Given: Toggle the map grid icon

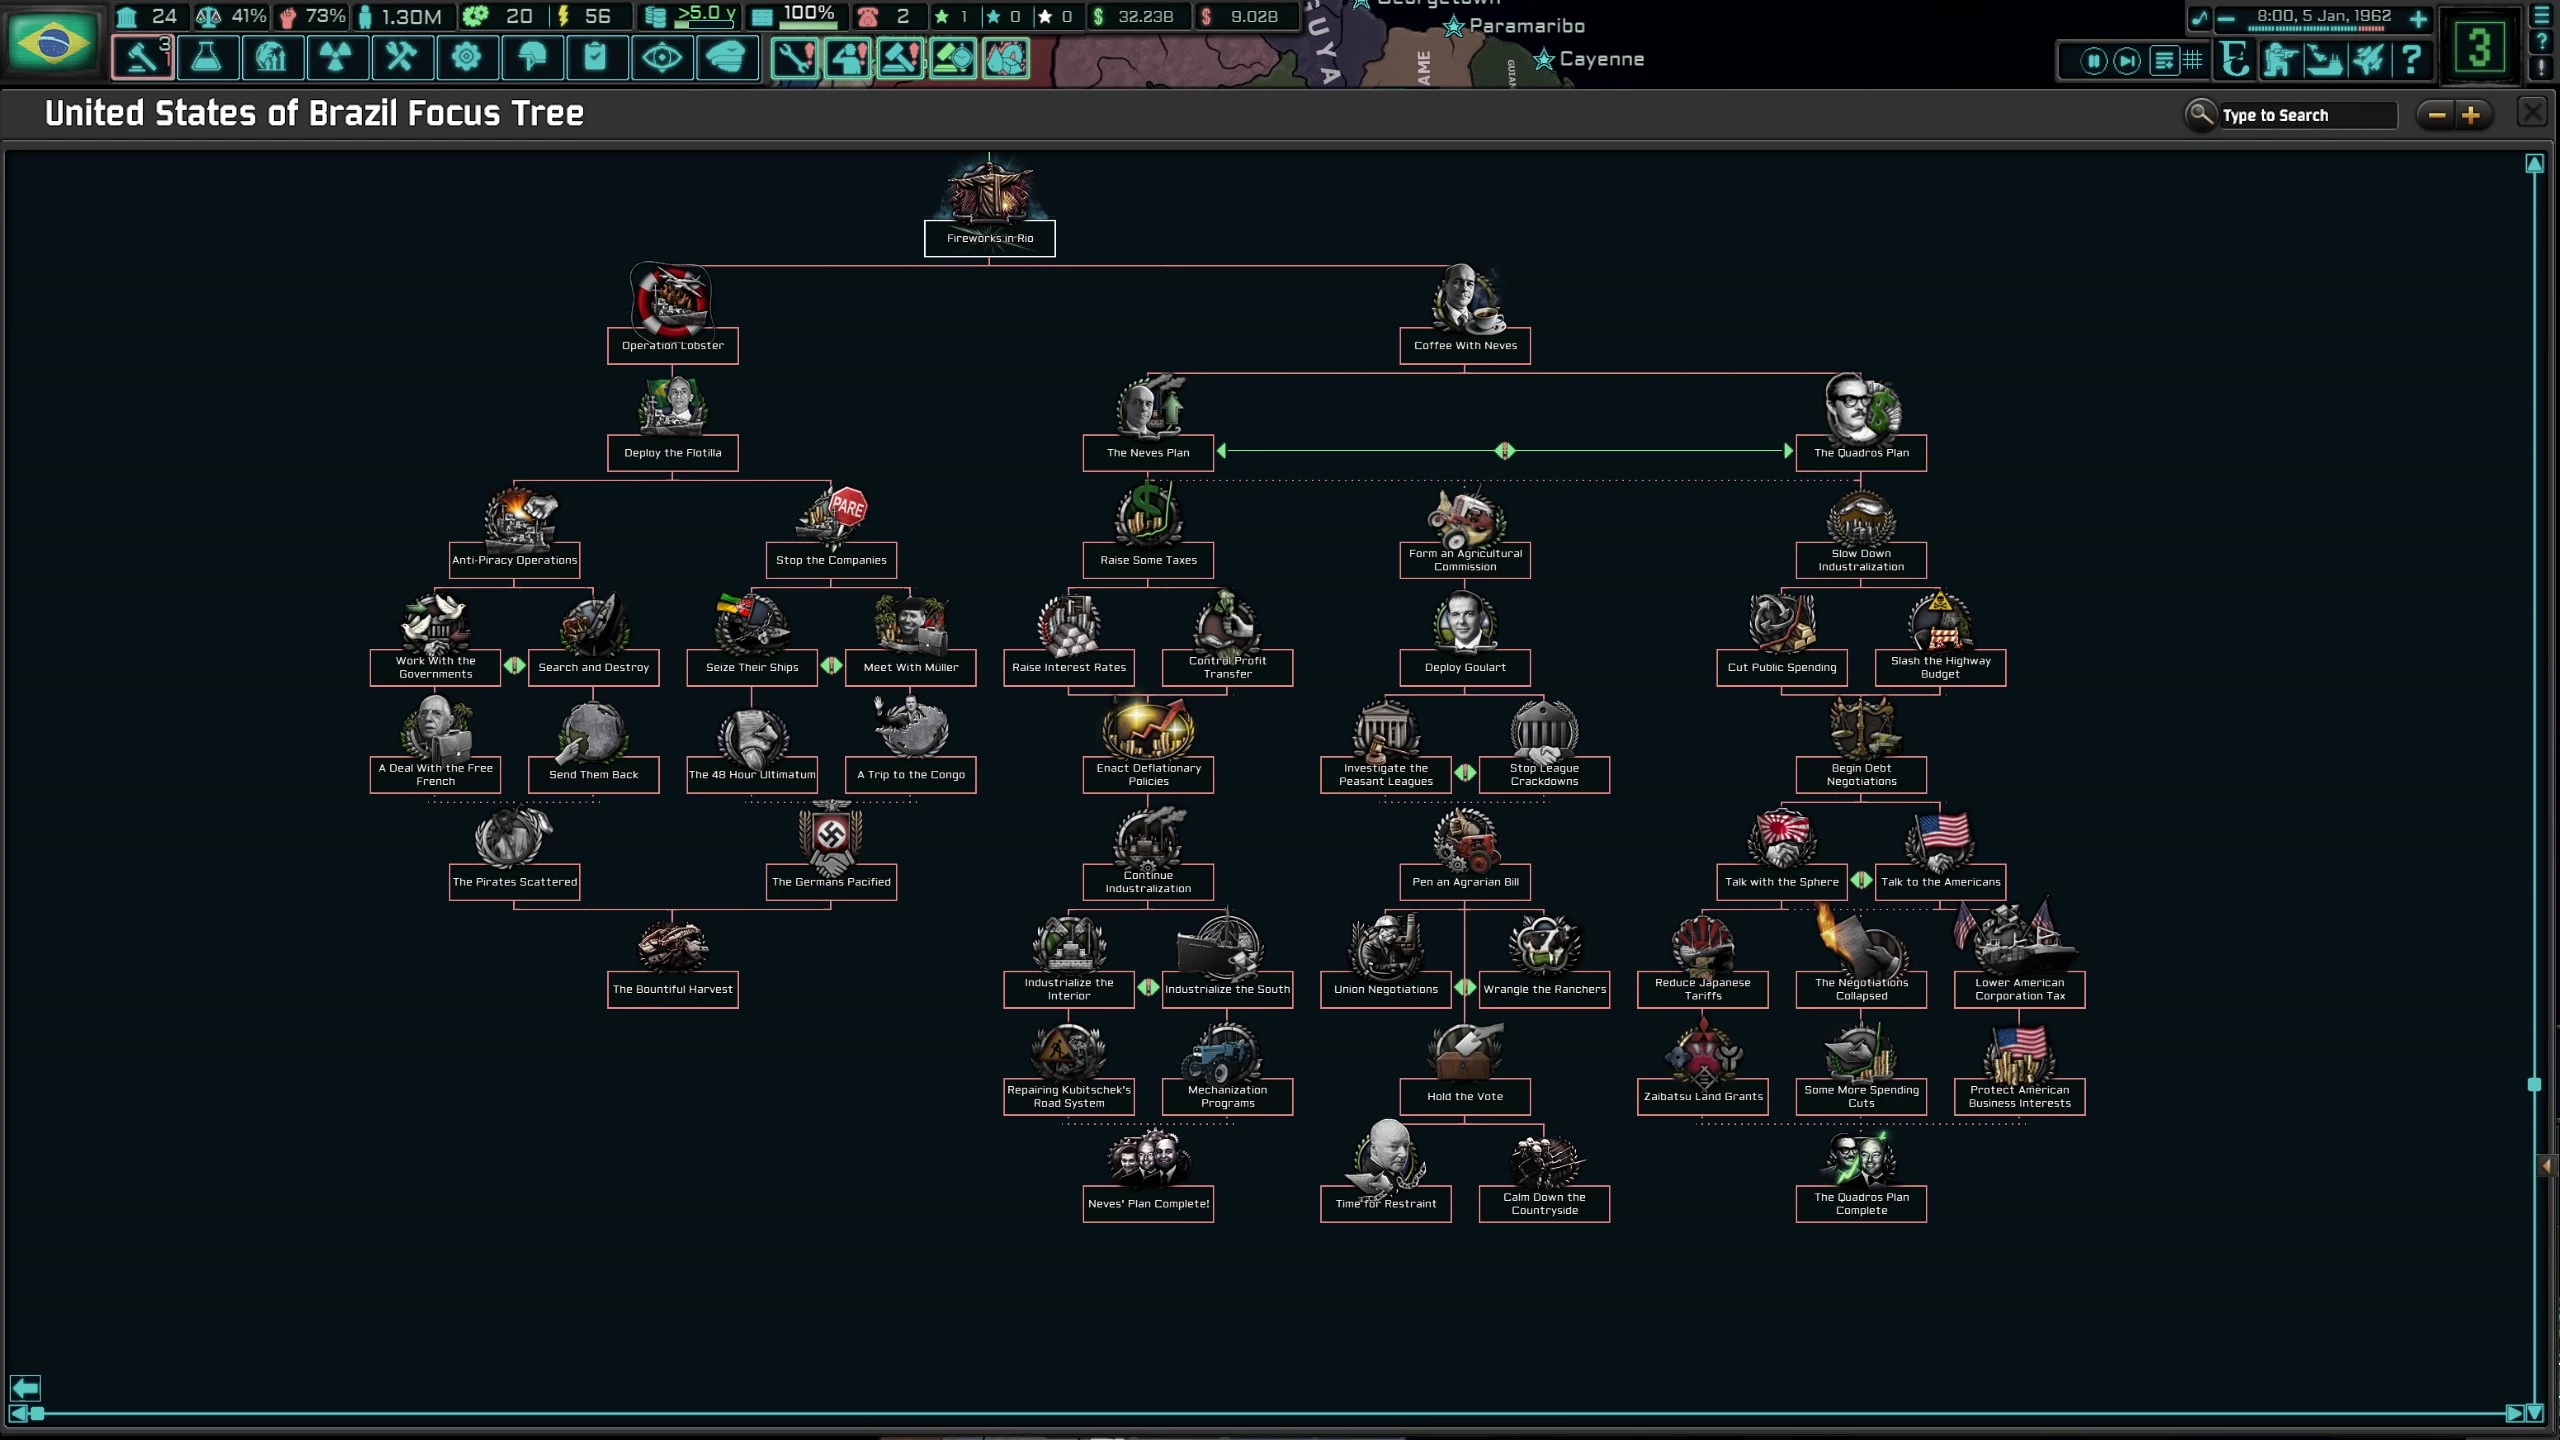Looking at the screenshot, I should coord(2193,60).
